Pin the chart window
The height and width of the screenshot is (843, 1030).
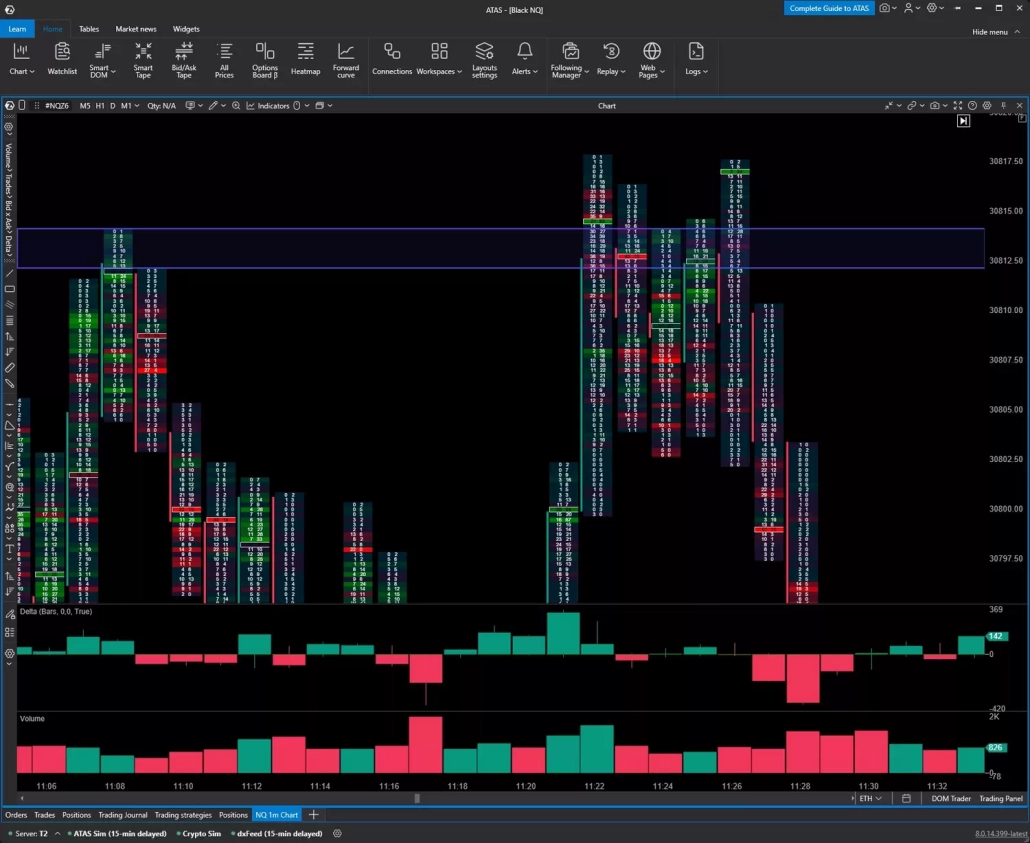[x=1003, y=105]
